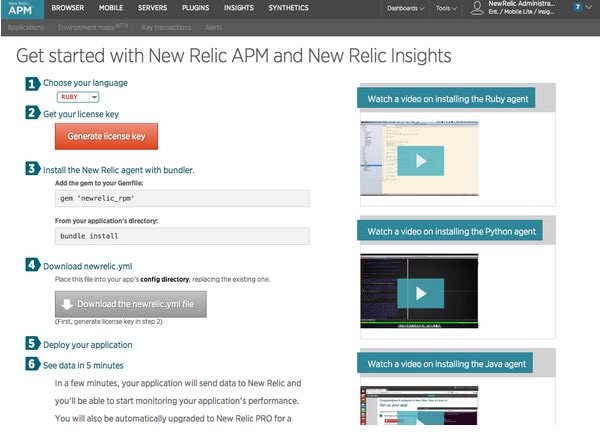The height and width of the screenshot is (440, 600).
Task: Expand the Dashboards dropdown menu
Action: [406, 8]
